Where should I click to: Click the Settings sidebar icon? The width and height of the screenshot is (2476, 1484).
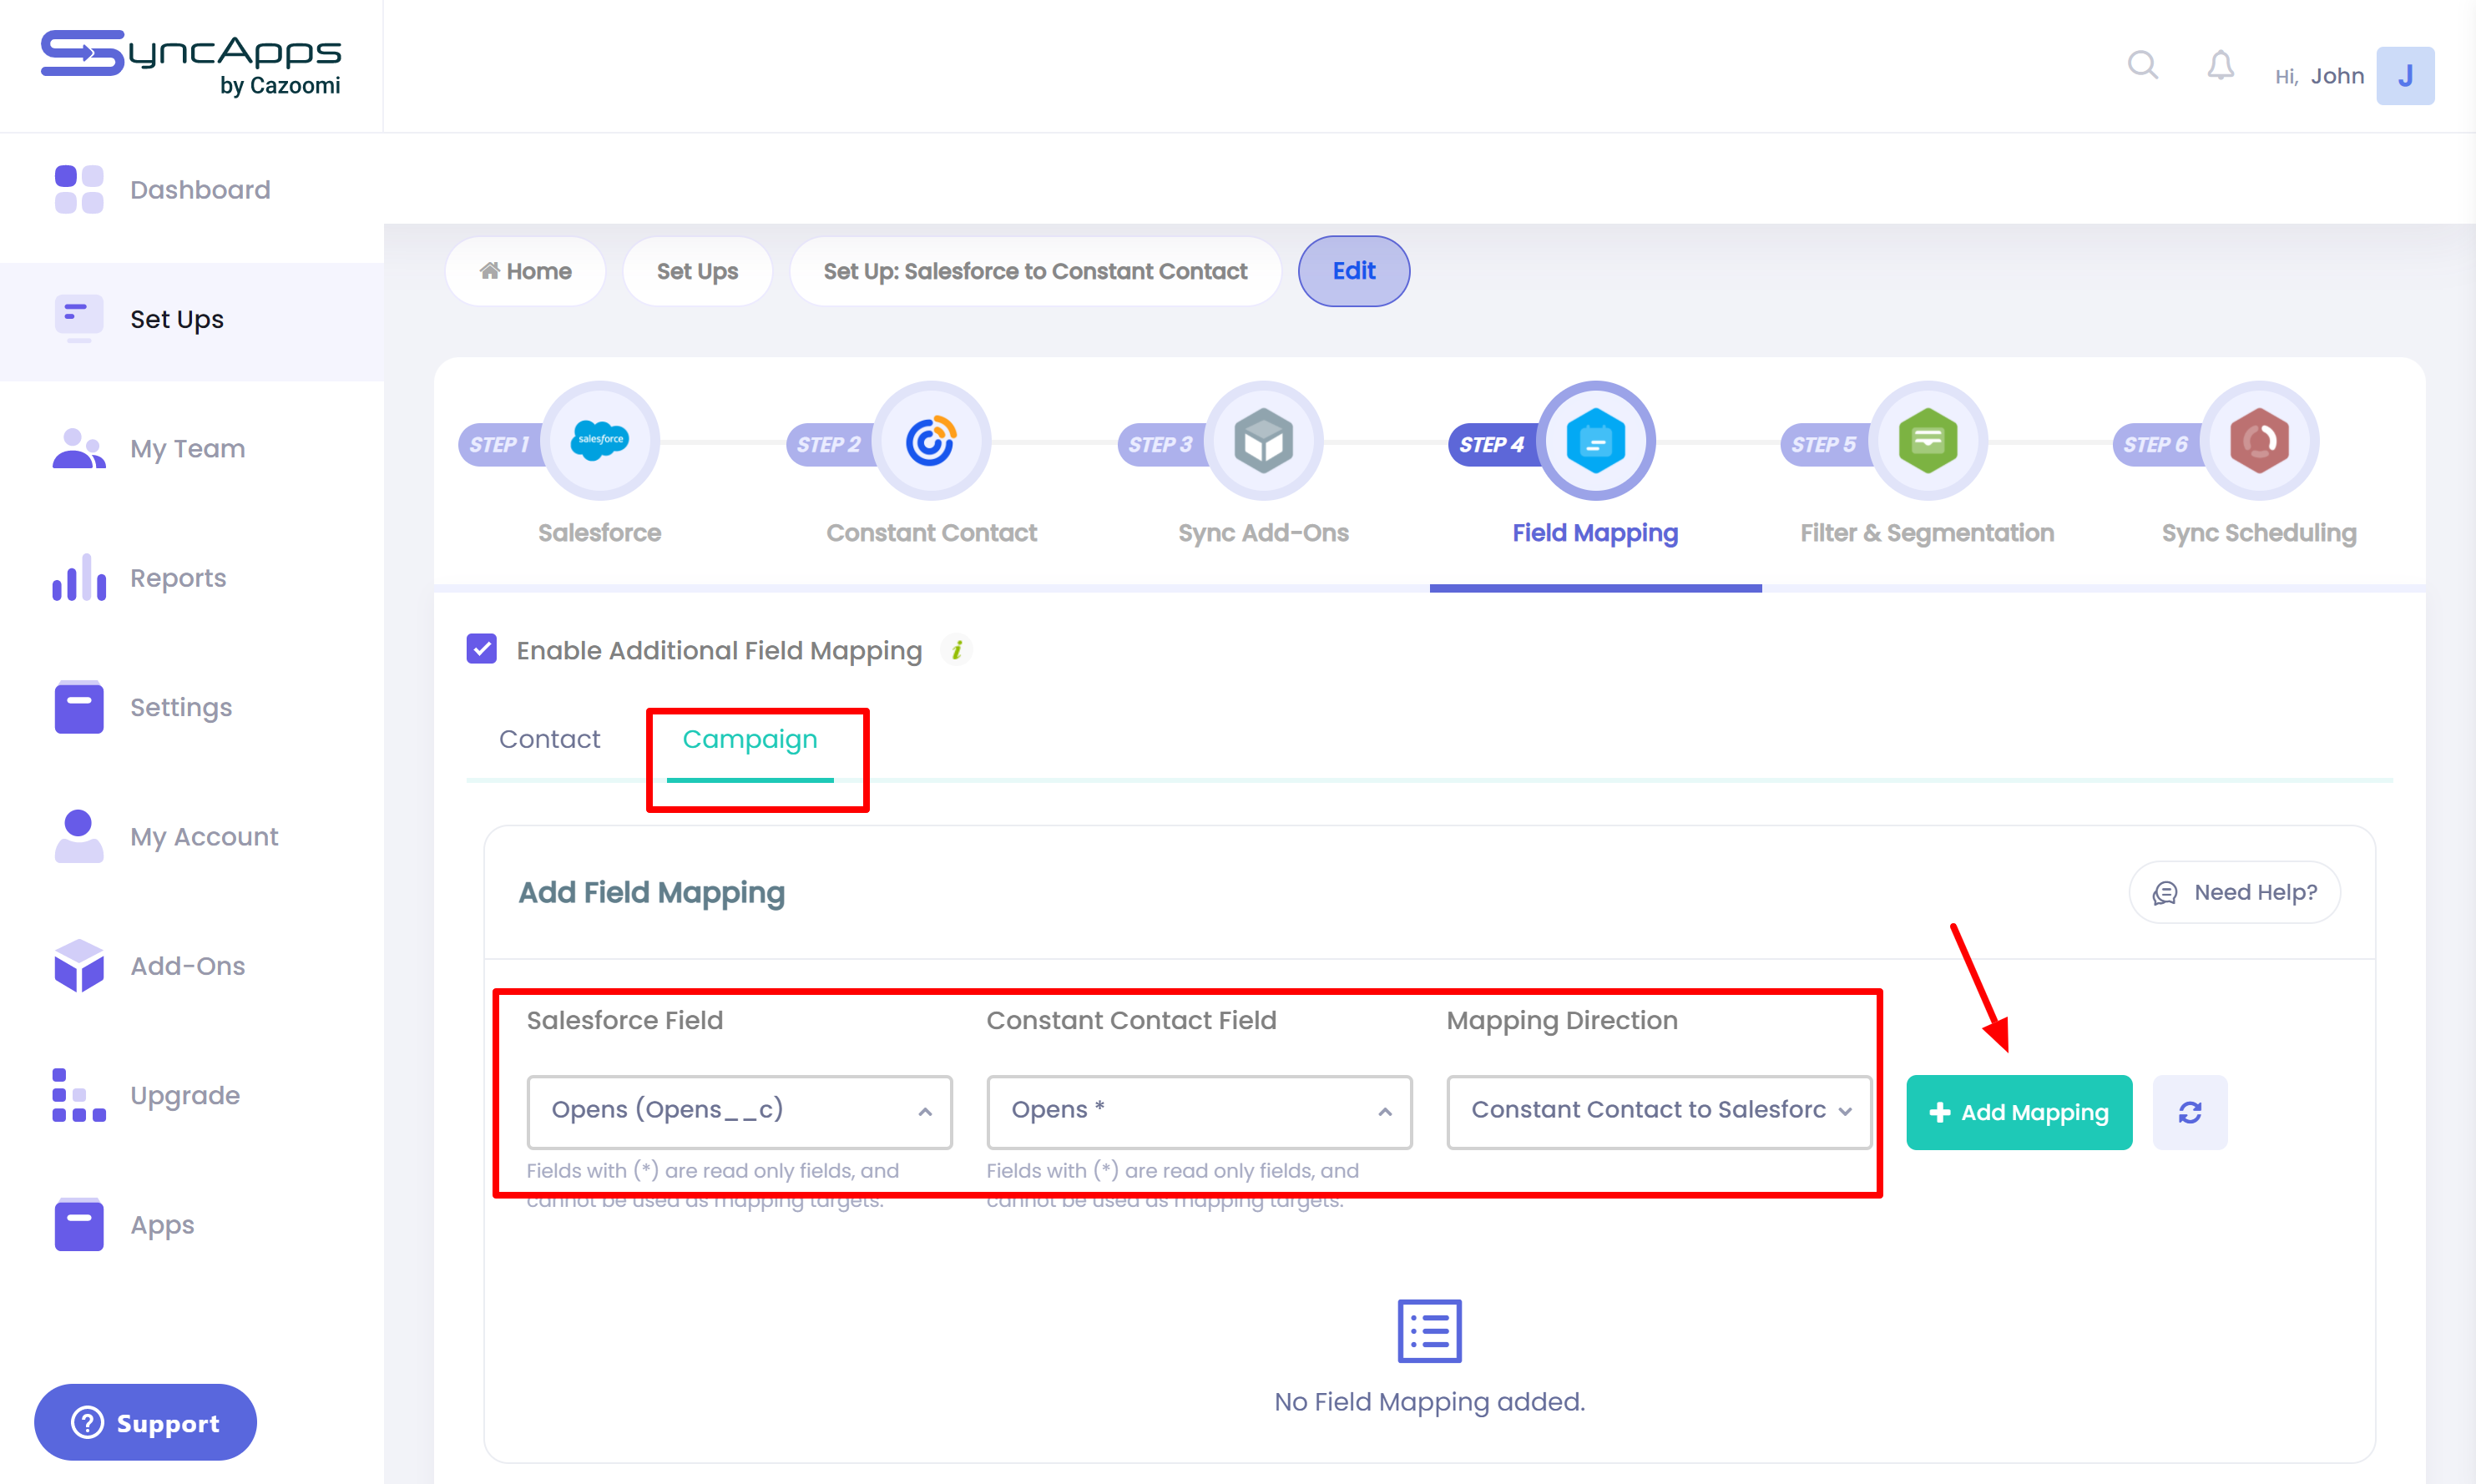[x=79, y=707]
